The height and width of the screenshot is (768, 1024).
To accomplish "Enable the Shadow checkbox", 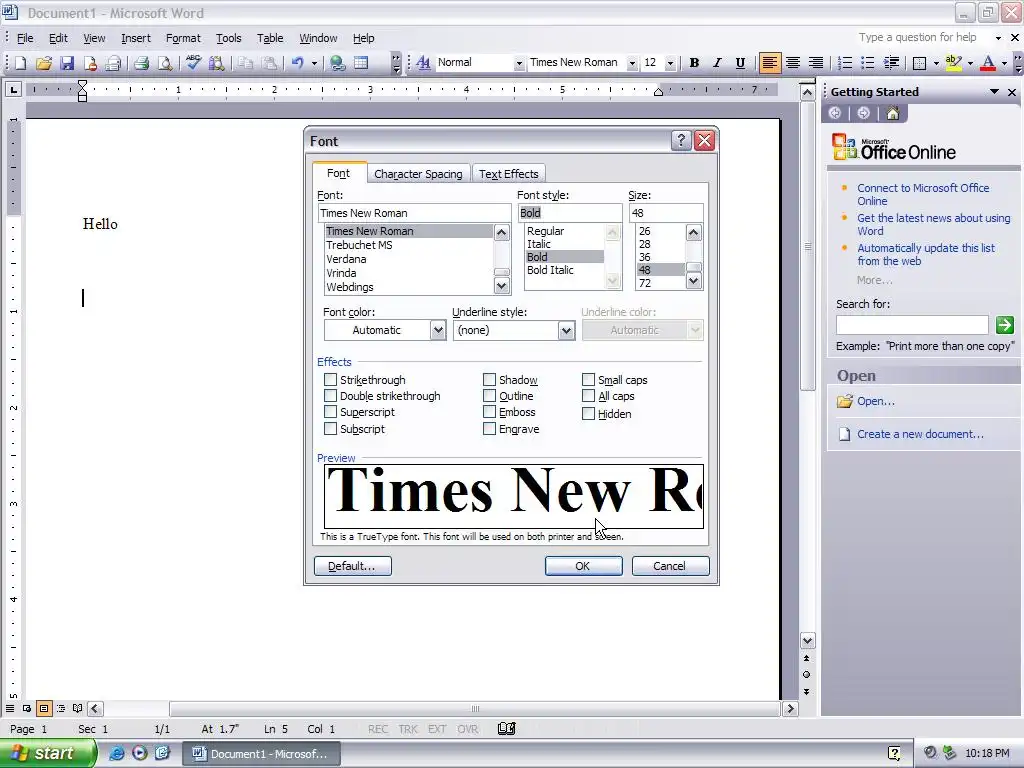I will 489,379.
